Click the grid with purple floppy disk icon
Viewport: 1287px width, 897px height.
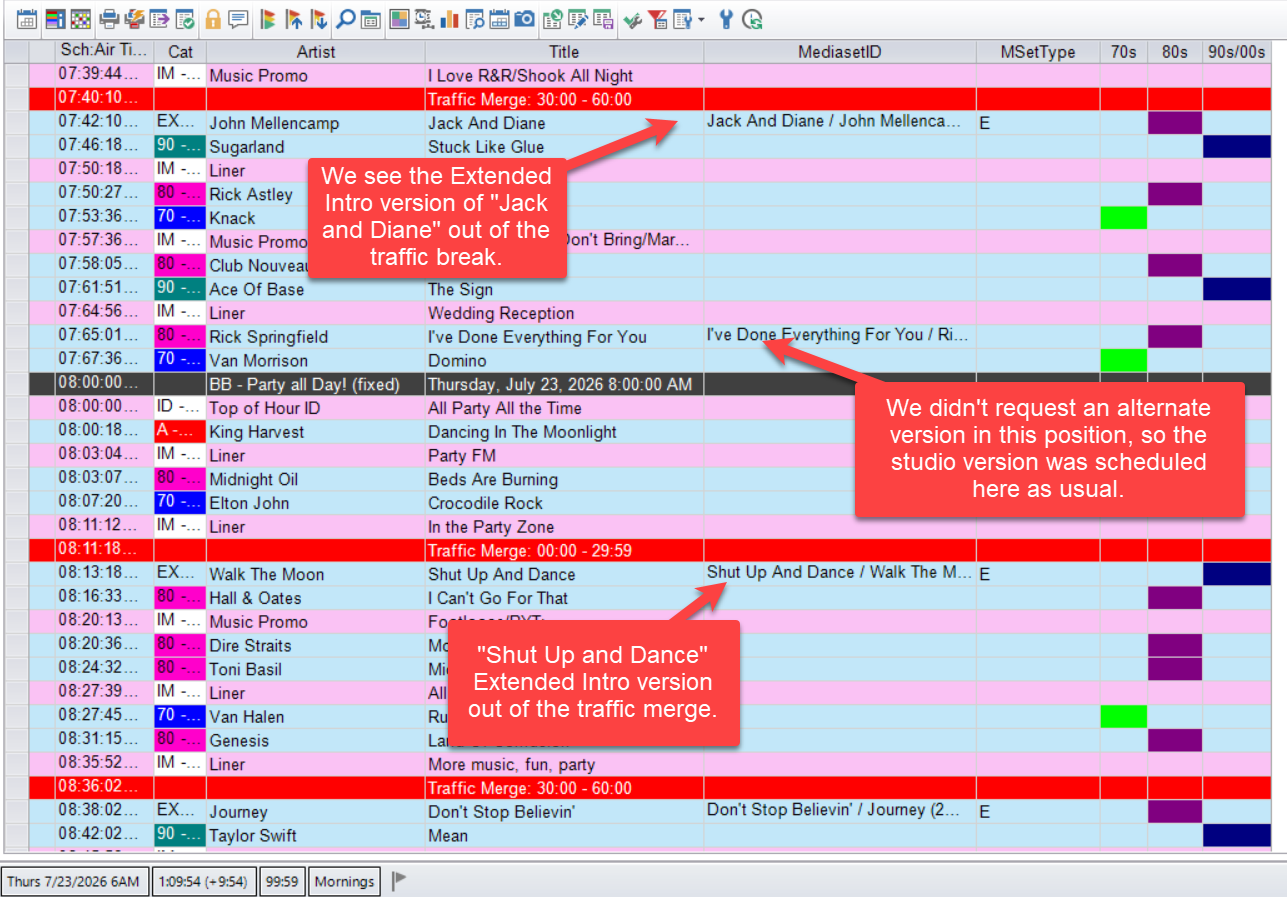(x=603, y=19)
